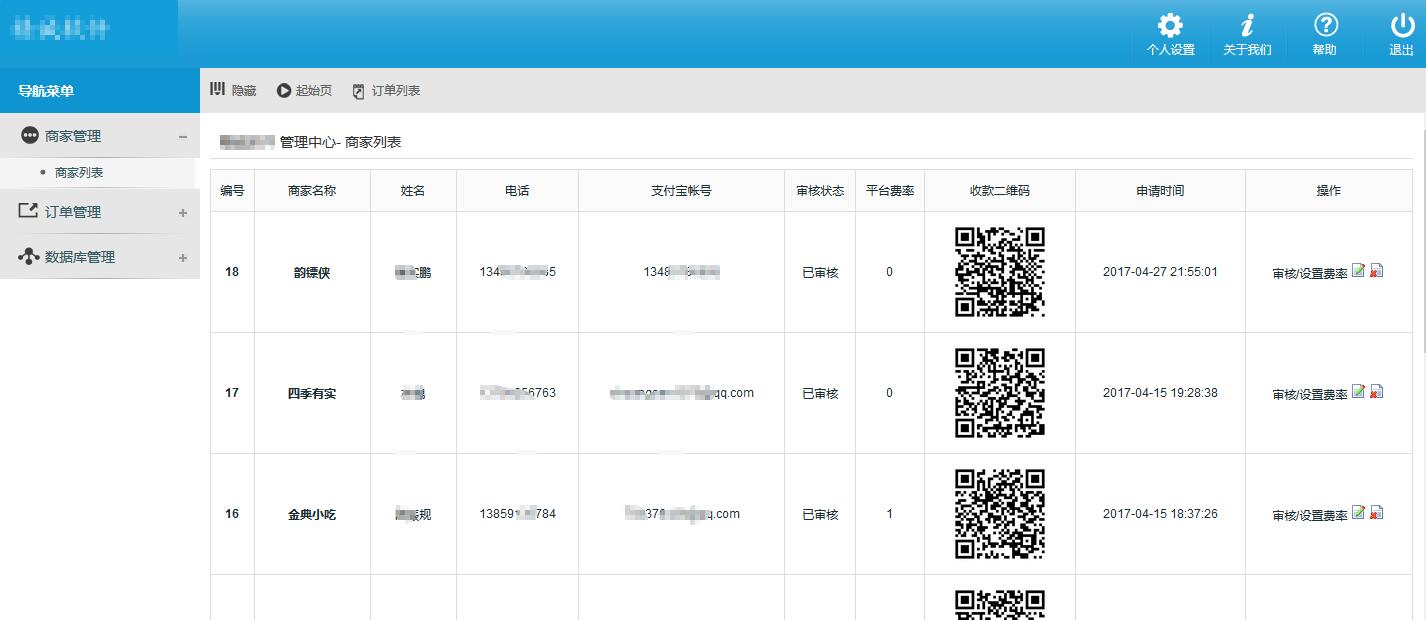Click QR code thumbnail for 韵镖侠
This screenshot has height=620, width=1426.
(x=1000, y=272)
